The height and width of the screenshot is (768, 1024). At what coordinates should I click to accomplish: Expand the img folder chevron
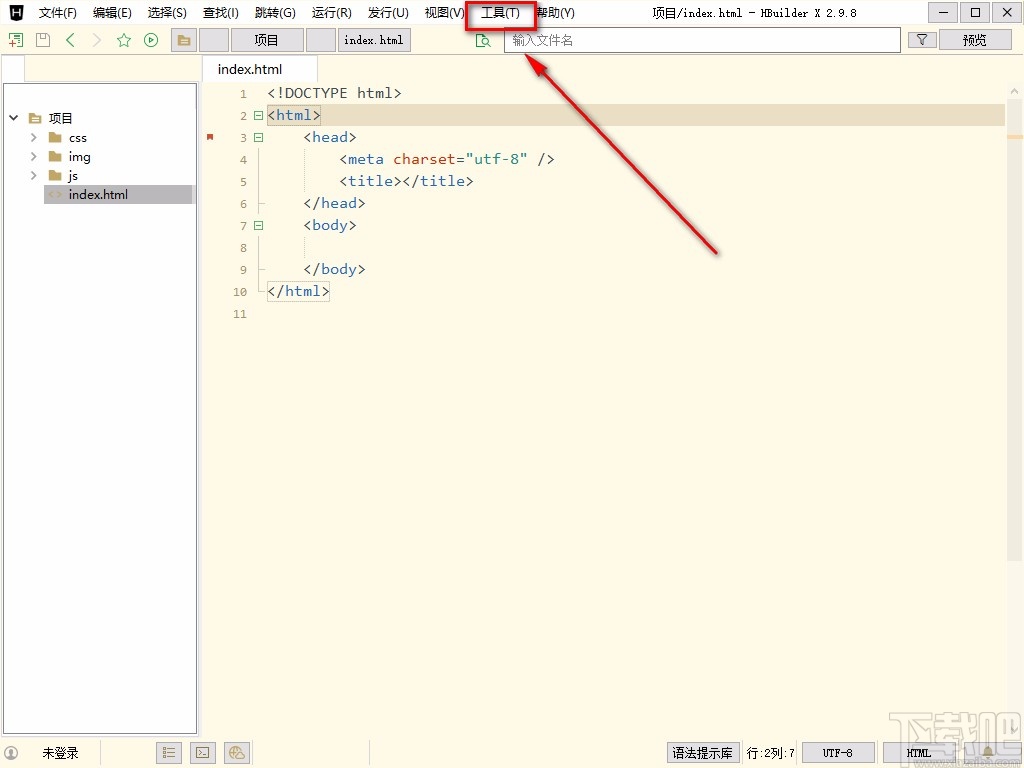pos(33,157)
